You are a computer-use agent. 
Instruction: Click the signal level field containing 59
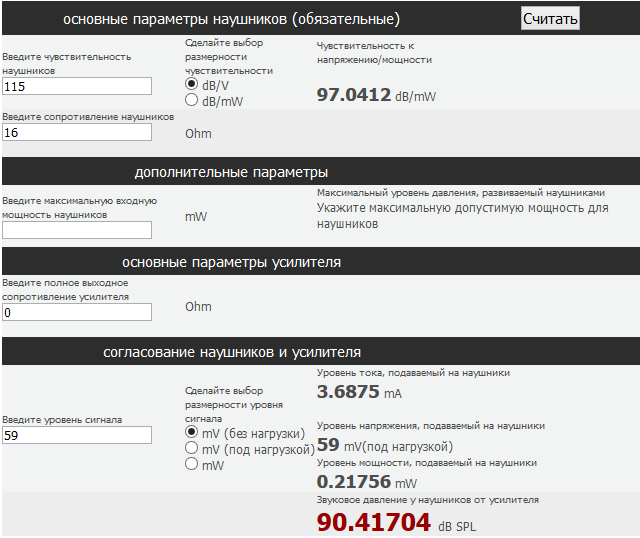77,435
